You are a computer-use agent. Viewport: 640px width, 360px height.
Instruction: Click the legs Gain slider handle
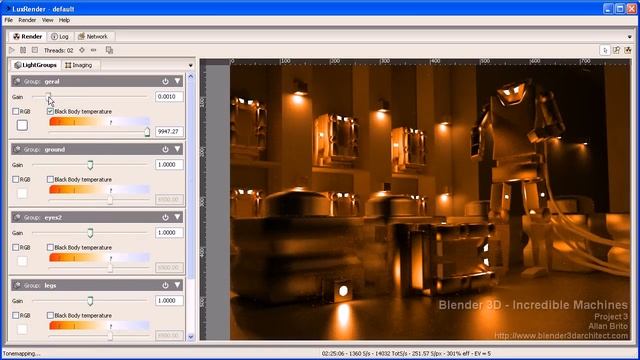pos(90,301)
